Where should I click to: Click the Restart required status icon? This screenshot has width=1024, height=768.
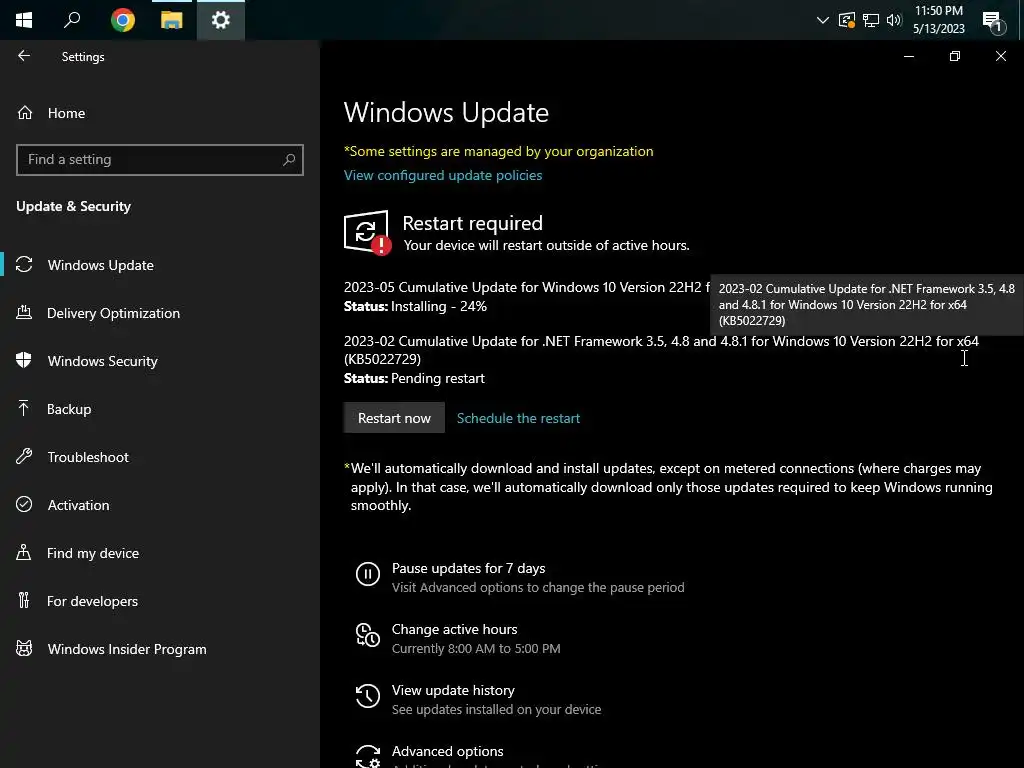[x=367, y=232]
